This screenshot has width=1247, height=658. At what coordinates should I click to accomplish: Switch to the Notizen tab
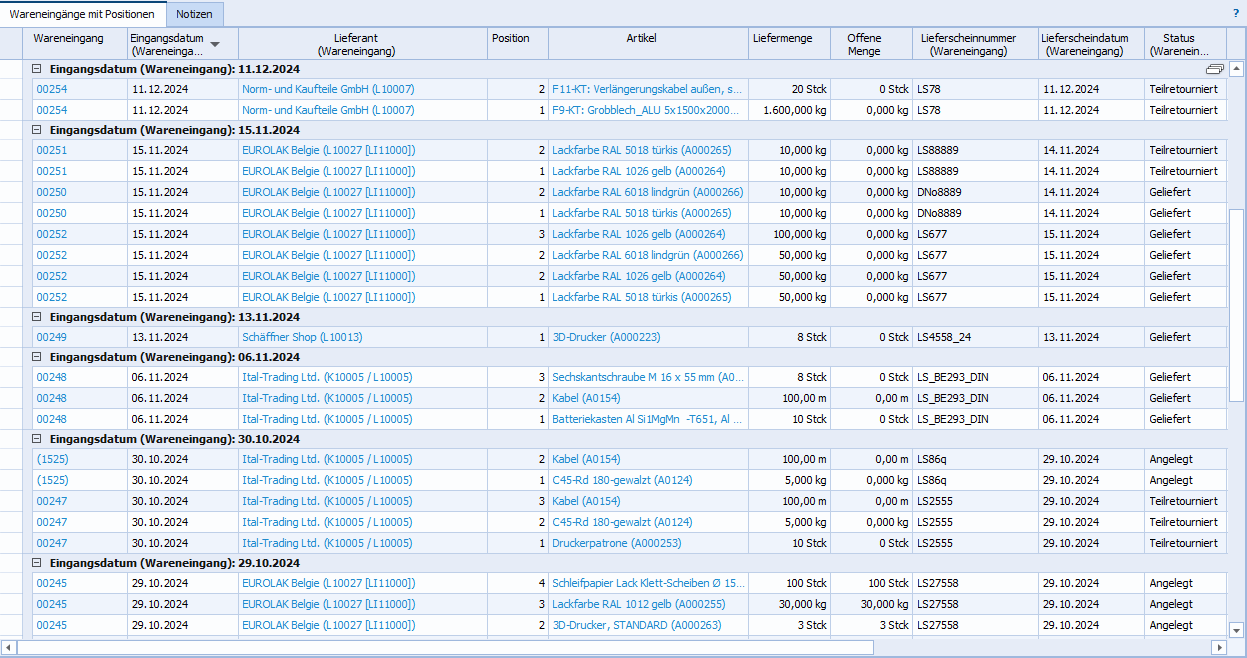(x=195, y=14)
